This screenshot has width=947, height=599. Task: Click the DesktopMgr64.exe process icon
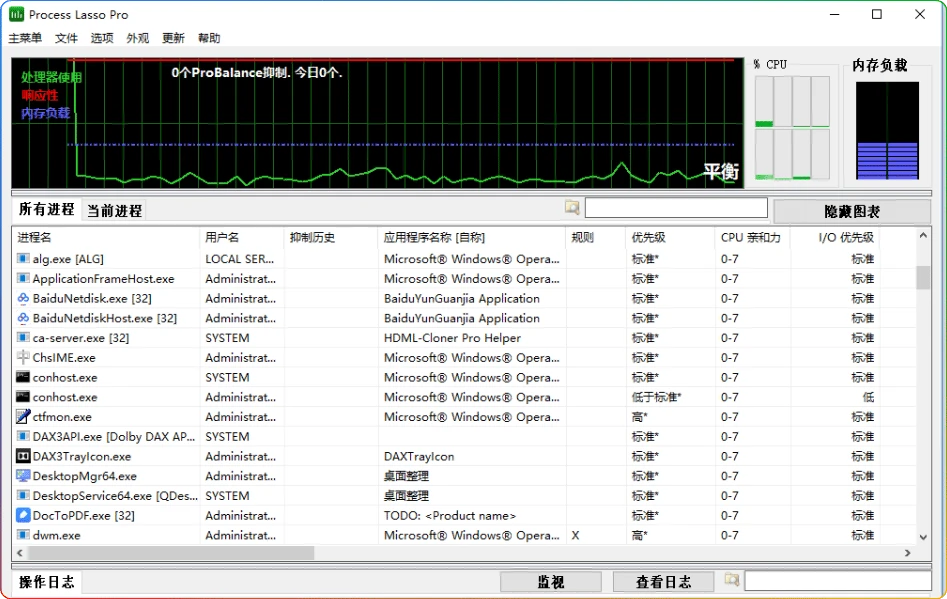(21, 476)
